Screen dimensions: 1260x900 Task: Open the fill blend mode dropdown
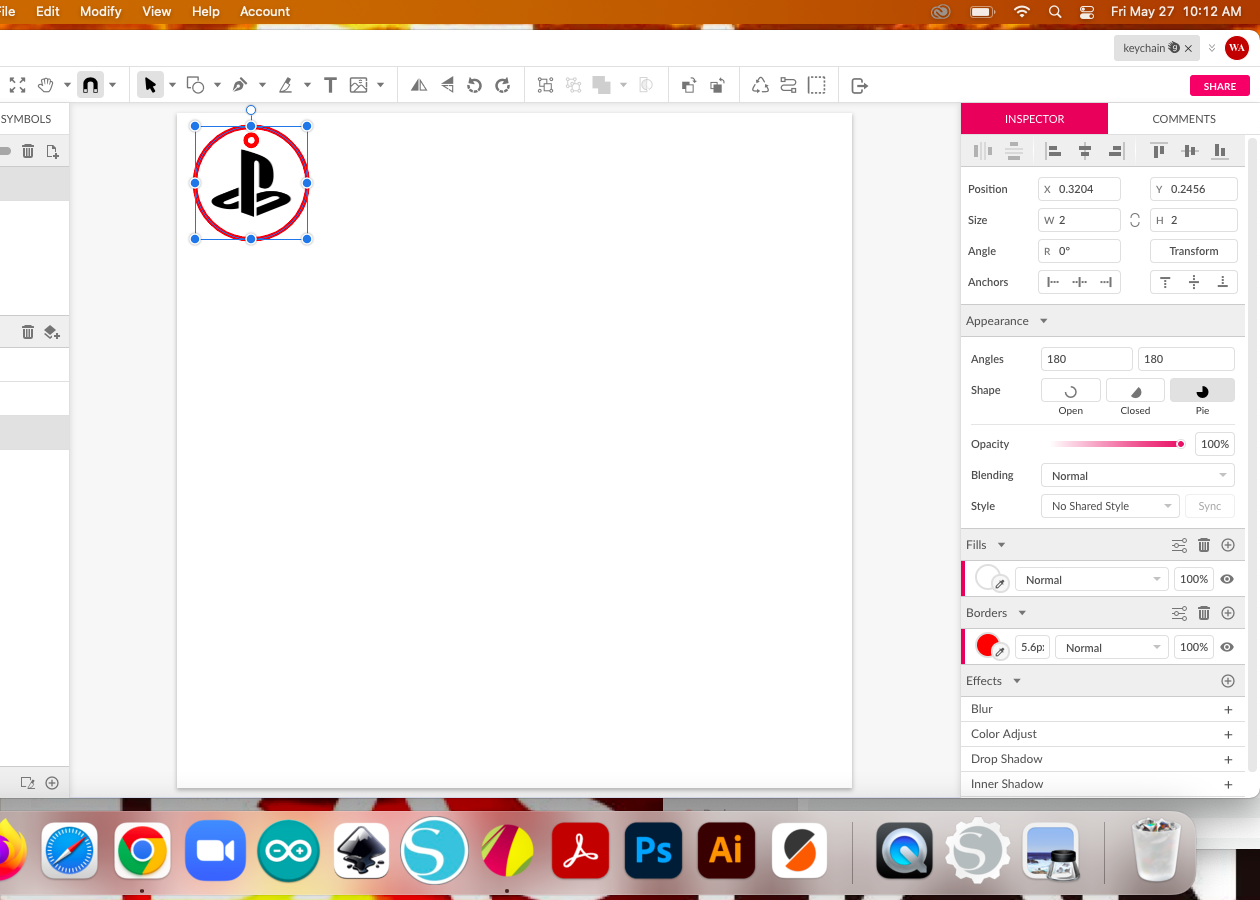tap(1091, 579)
